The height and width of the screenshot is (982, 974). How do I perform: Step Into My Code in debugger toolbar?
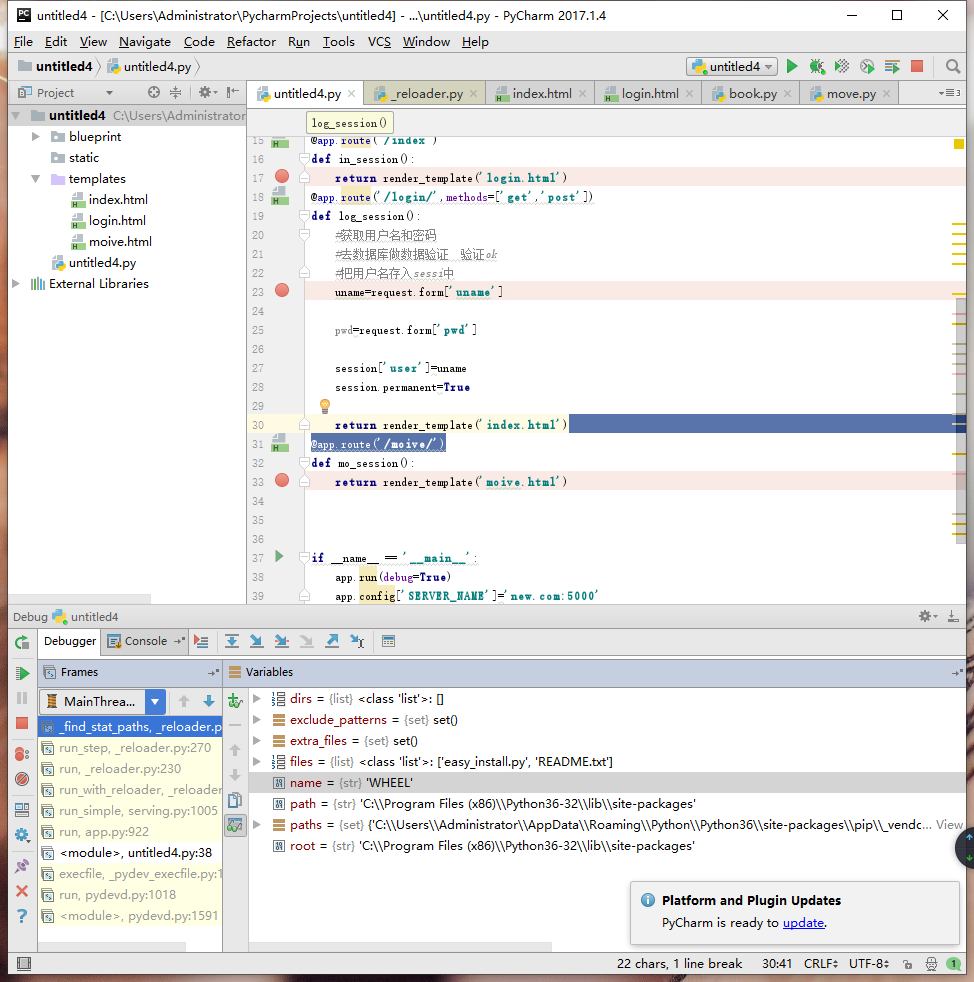(x=282, y=641)
